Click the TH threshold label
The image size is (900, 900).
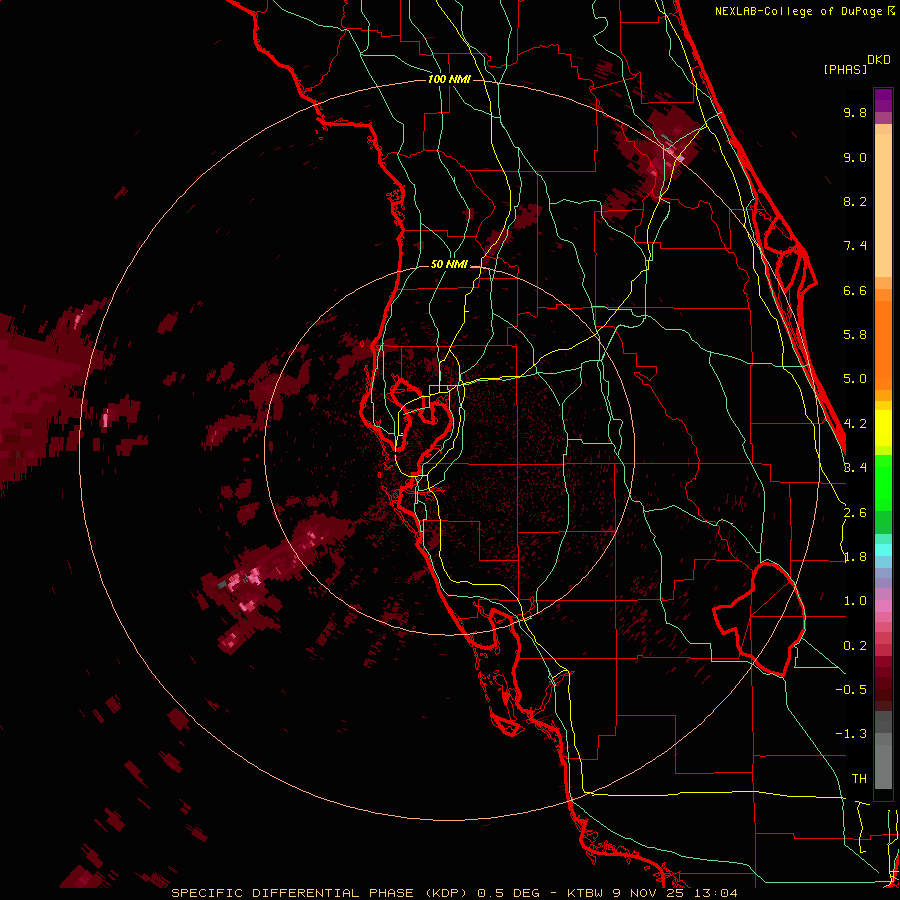859,779
